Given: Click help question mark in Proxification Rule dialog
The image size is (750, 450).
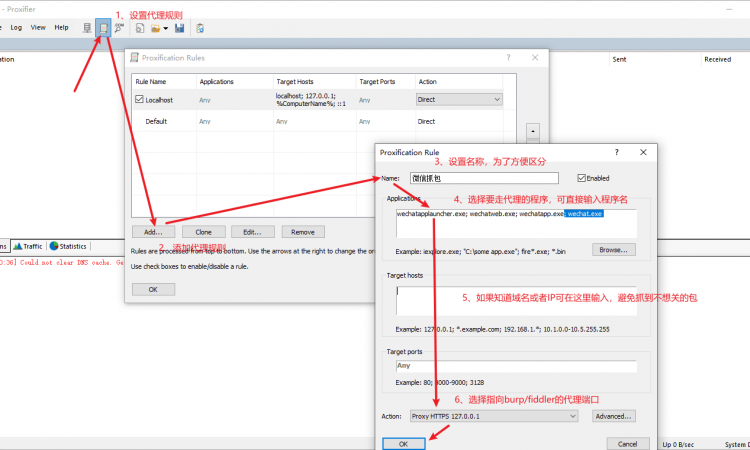Looking at the screenshot, I should pos(617,152).
